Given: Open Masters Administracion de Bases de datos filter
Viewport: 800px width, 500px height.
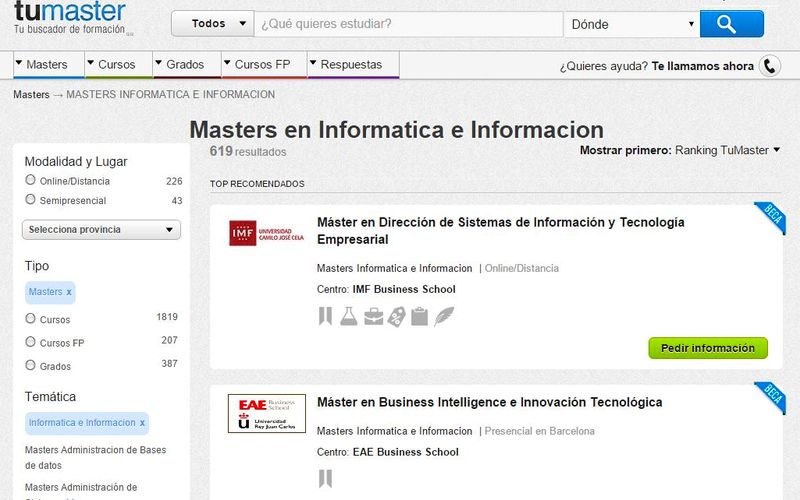Looking at the screenshot, I should pyautogui.click(x=95, y=458).
